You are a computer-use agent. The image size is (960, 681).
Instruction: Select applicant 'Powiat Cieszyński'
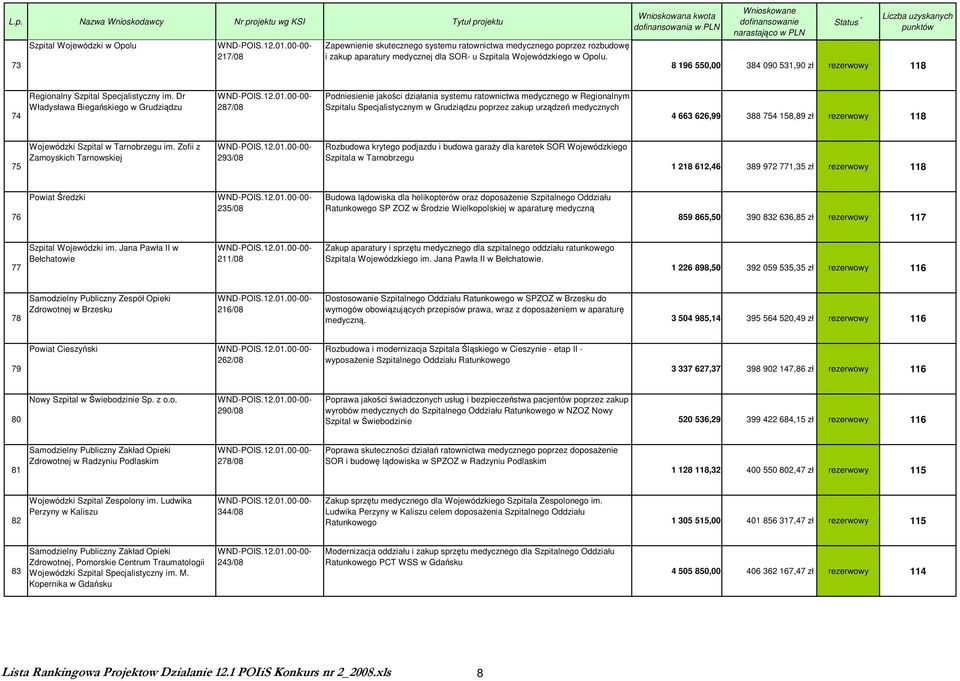[64, 349]
